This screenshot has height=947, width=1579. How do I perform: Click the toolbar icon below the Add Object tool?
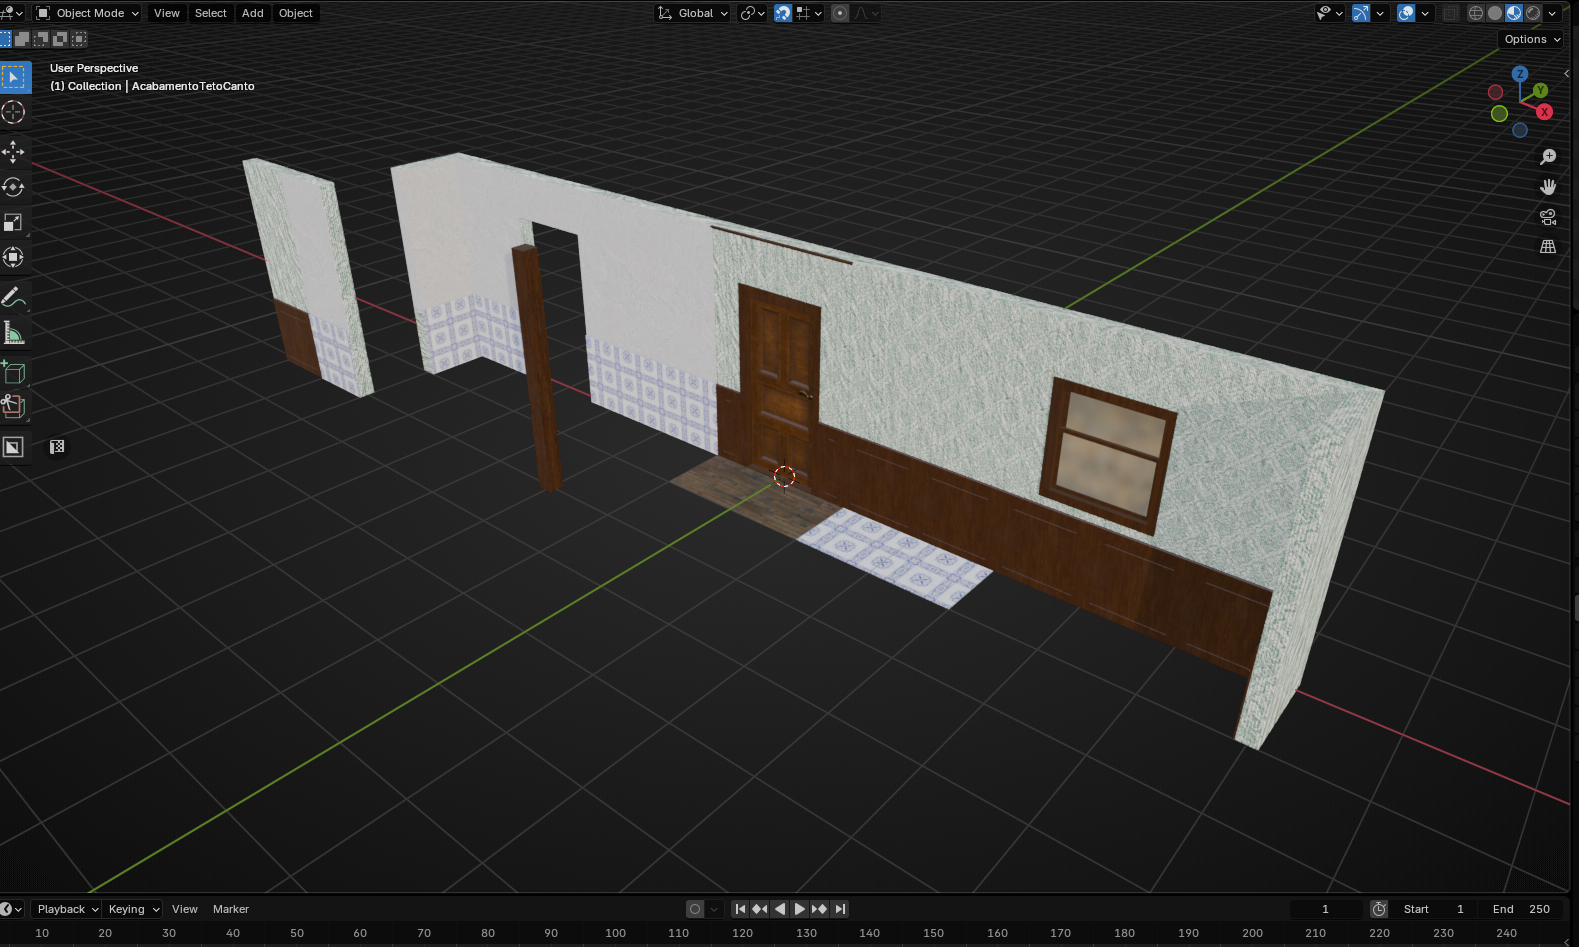[14, 447]
